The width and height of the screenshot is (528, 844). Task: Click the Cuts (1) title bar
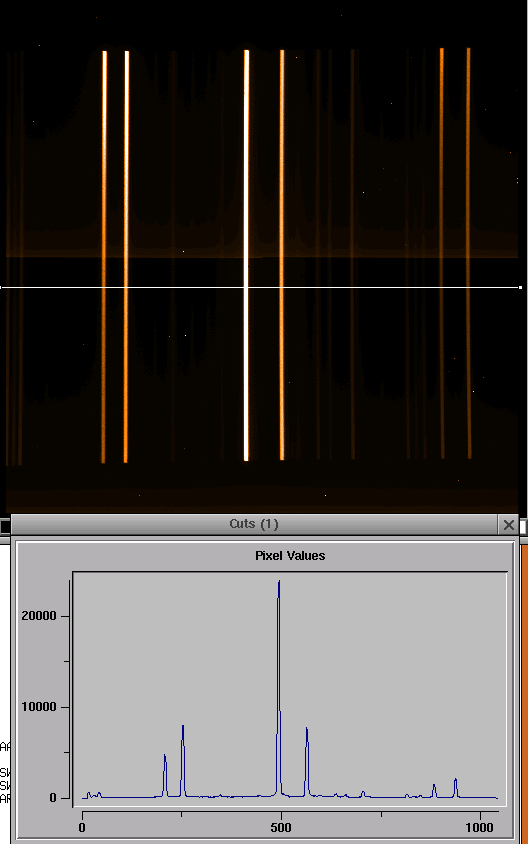[254, 524]
